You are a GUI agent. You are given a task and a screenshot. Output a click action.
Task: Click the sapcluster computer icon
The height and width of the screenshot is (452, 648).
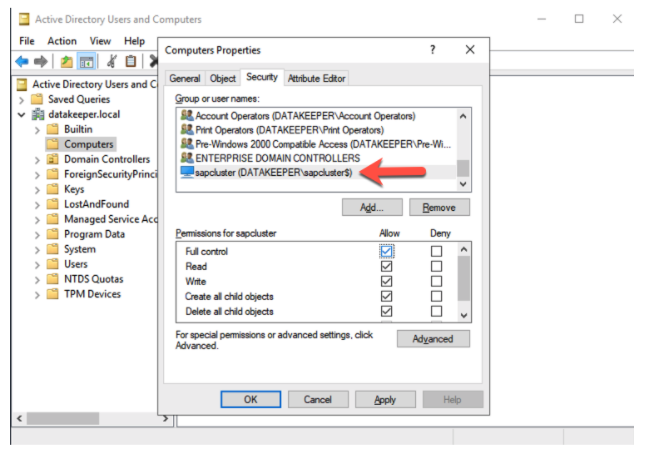(x=187, y=172)
